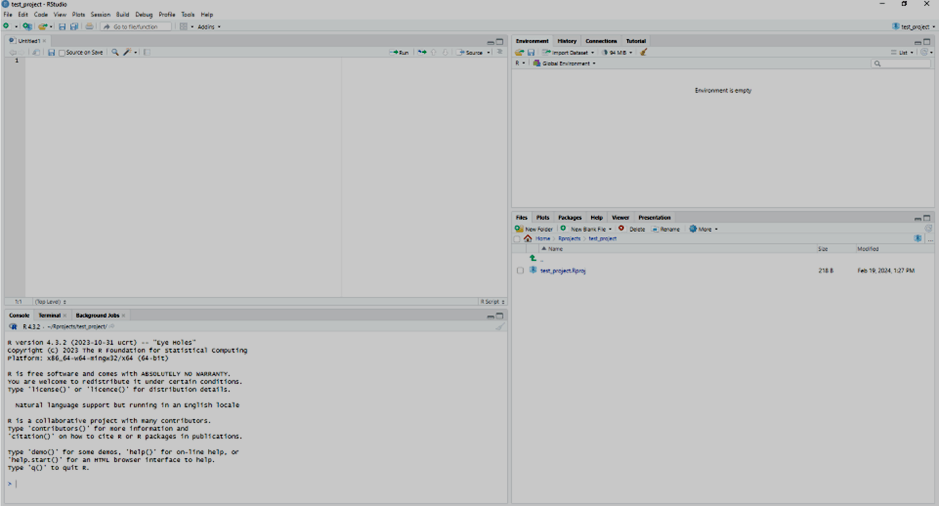This screenshot has width=939, height=506.
Task: Open the Addins dropdown
Action: (x=209, y=27)
